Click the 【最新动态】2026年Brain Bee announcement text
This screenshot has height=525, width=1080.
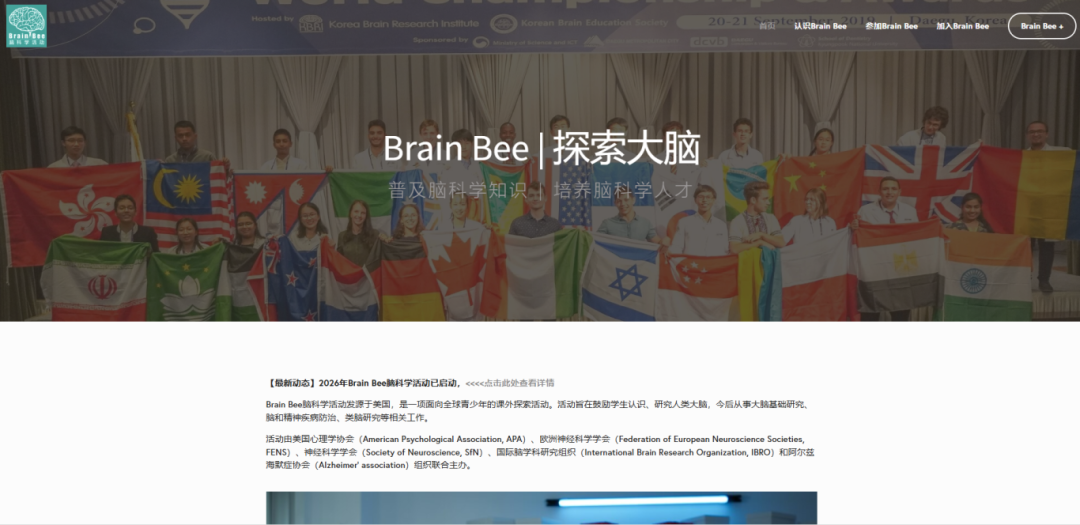pos(363,383)
